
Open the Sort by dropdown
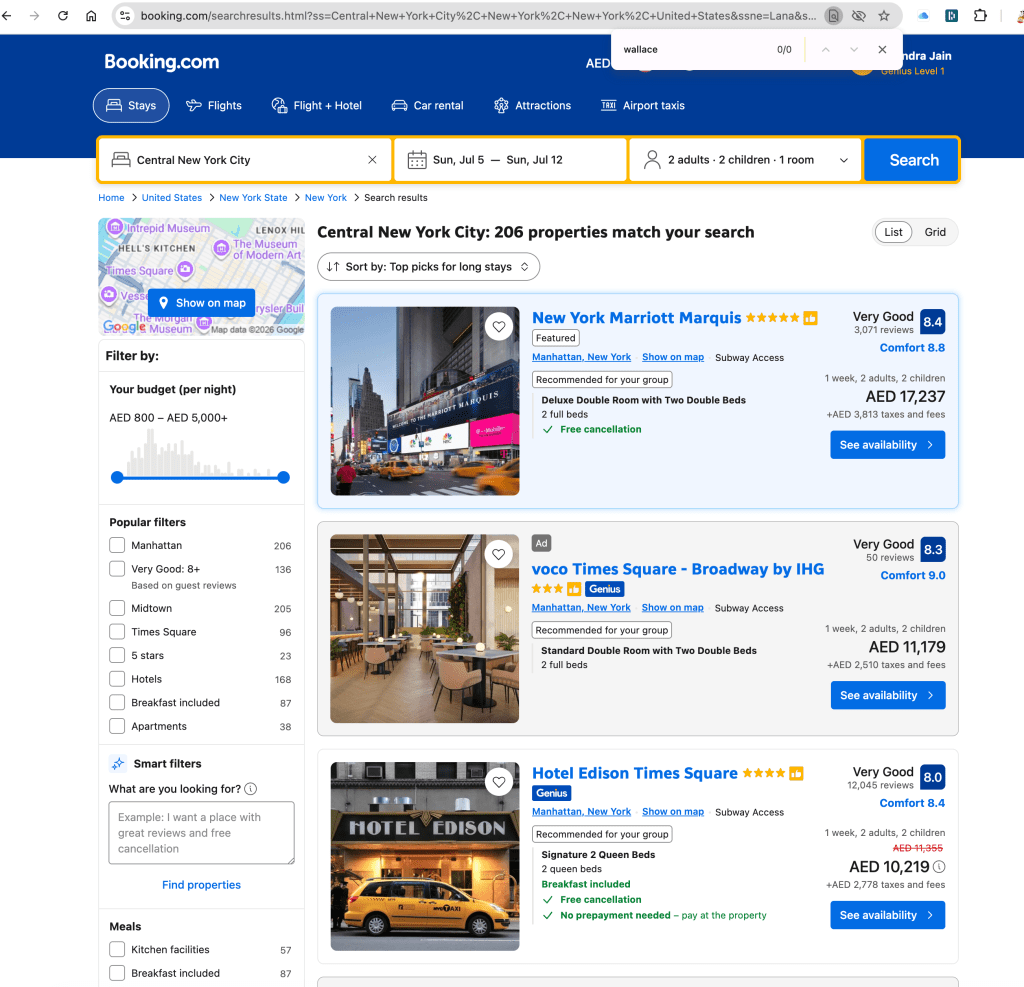tap(429, 267)
